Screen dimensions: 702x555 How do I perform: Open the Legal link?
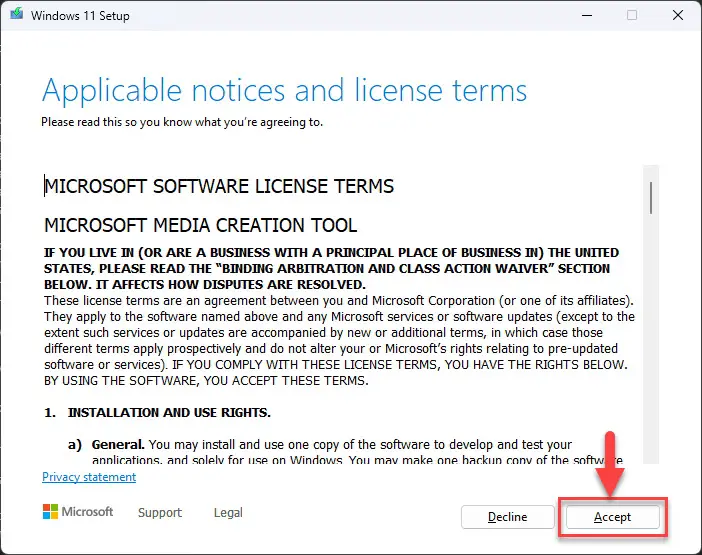(x=228, y=512)
